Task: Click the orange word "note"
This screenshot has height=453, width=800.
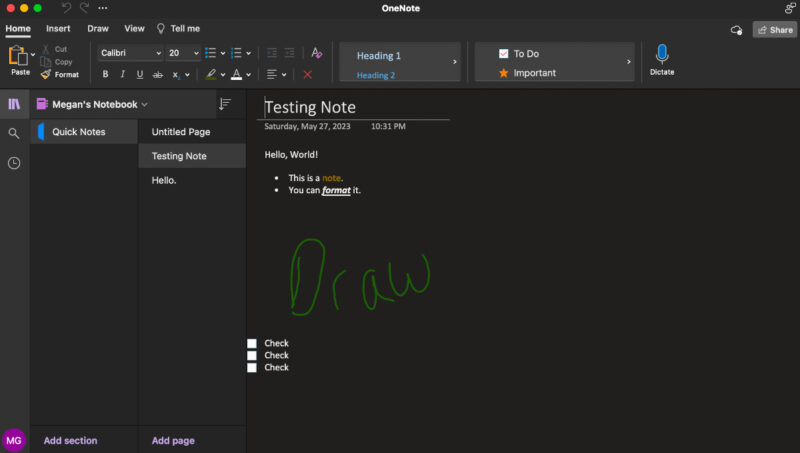Action: click(x=331, y=178)
